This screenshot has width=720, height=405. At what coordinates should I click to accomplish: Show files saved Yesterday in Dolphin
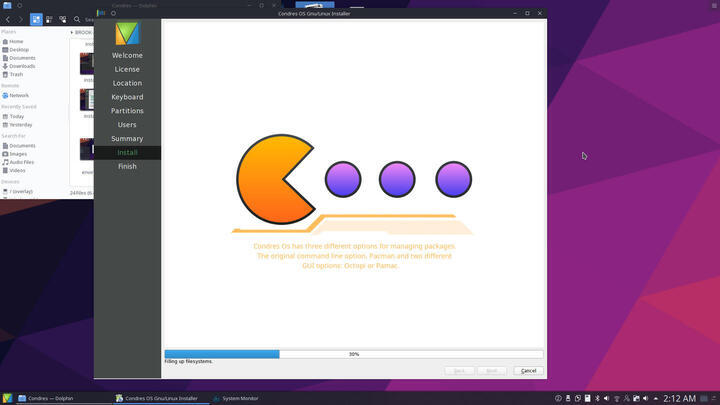pyautogui.click(x=17, y=125)
